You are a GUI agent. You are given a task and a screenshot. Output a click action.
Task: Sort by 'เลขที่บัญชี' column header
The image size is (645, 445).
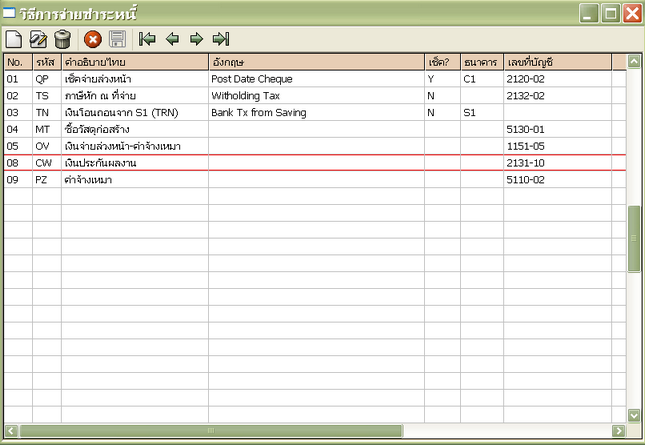(557, 62)
